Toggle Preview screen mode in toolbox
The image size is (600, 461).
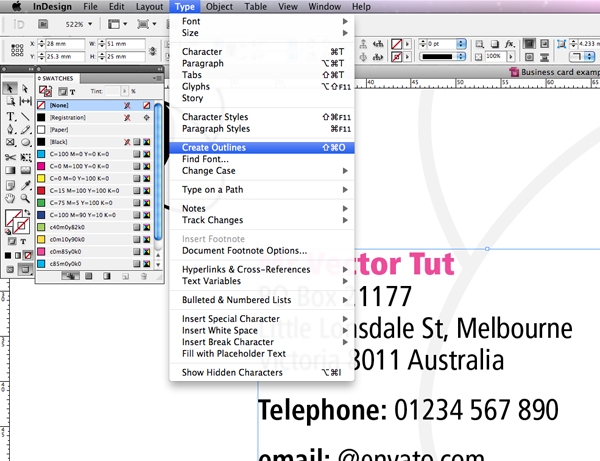[25, 269]
